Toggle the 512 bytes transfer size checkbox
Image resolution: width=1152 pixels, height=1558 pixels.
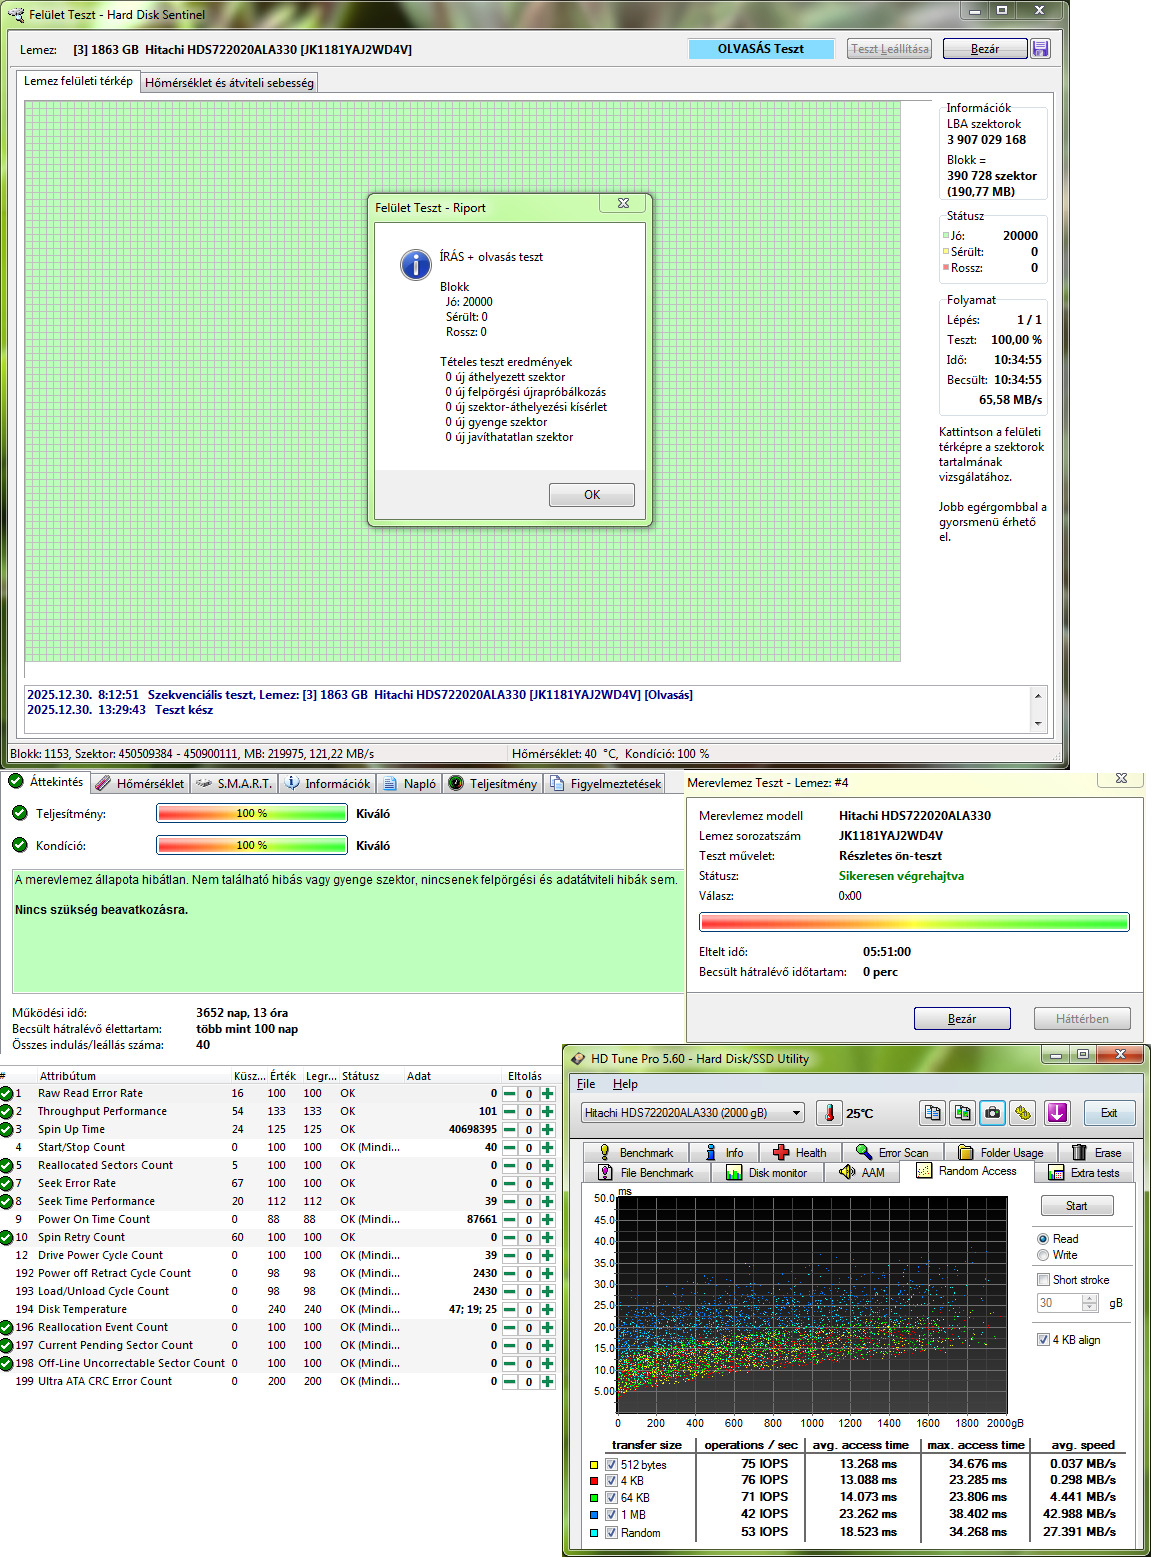click(611, 1465)
